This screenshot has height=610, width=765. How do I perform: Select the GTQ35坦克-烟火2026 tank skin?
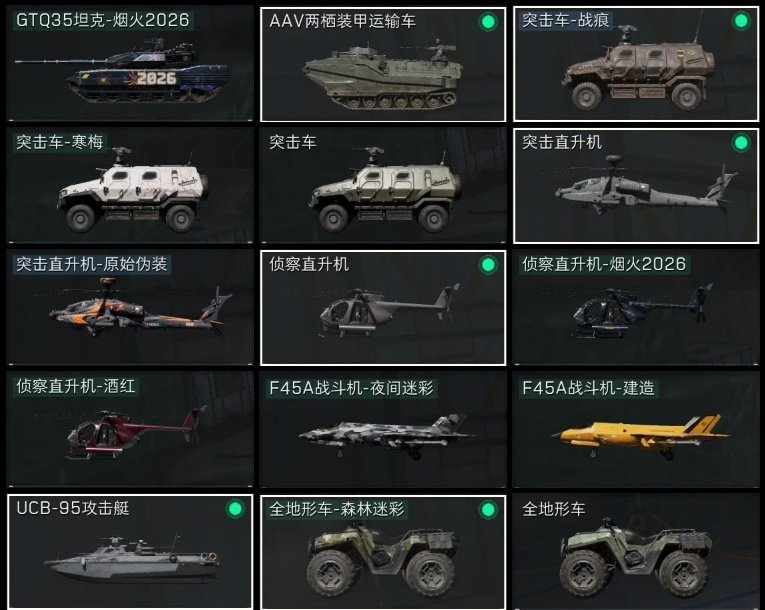tap(130, 64)
